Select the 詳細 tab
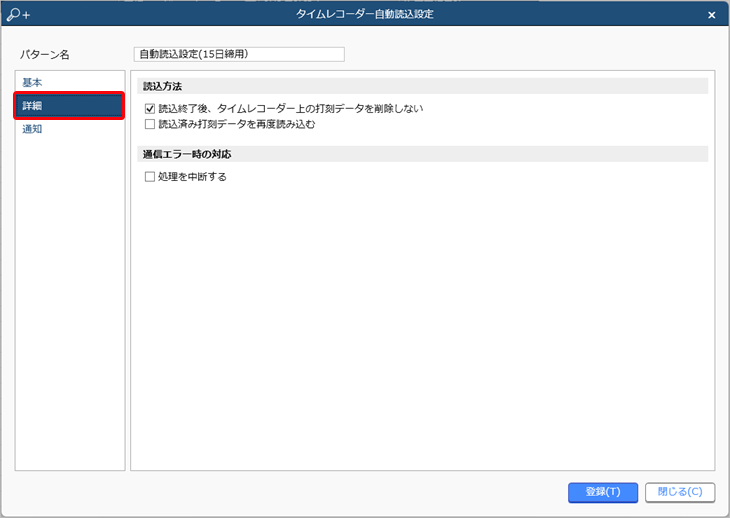The height and width of the screenshot is (518, 730). (69, 106)
